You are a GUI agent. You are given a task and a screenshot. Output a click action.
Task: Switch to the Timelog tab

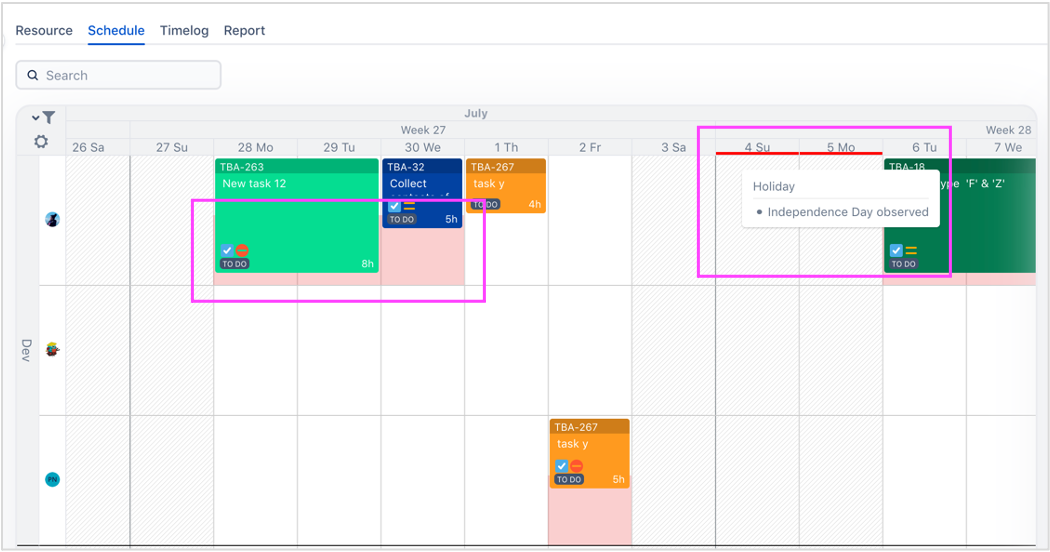184,31
